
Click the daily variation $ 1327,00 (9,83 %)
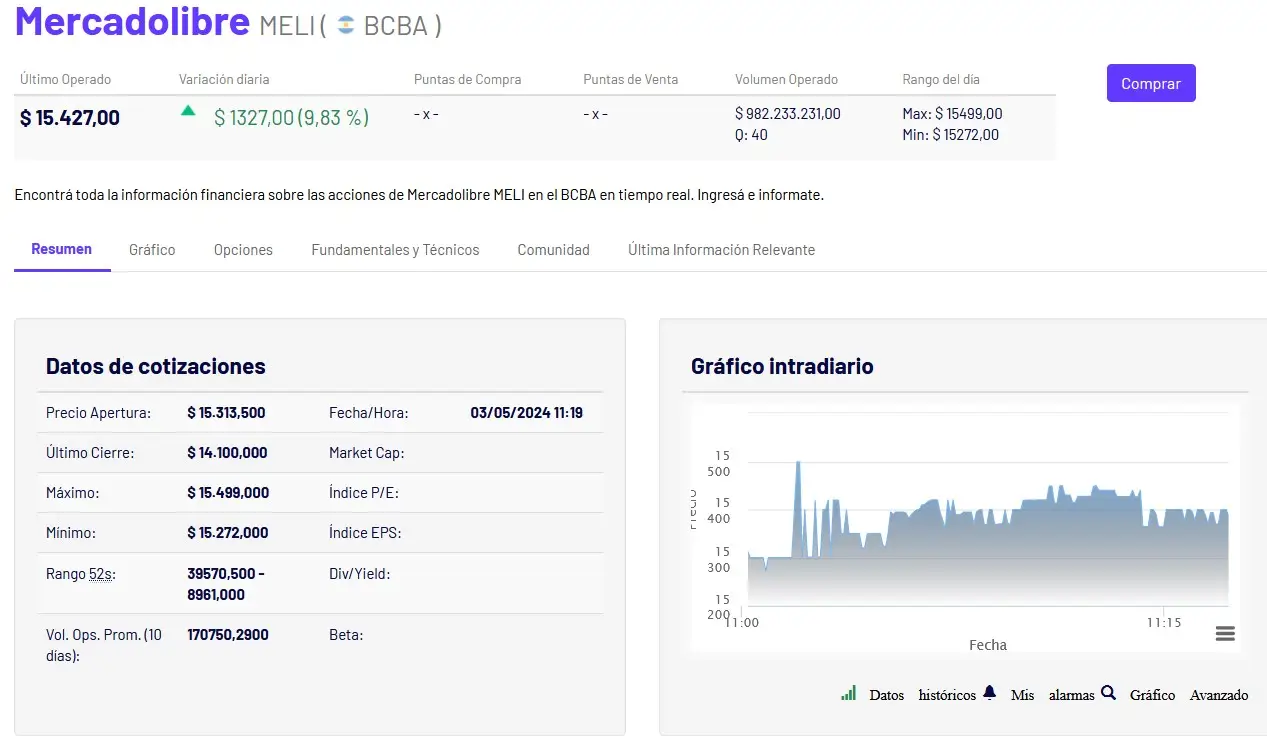click(292, 118)
